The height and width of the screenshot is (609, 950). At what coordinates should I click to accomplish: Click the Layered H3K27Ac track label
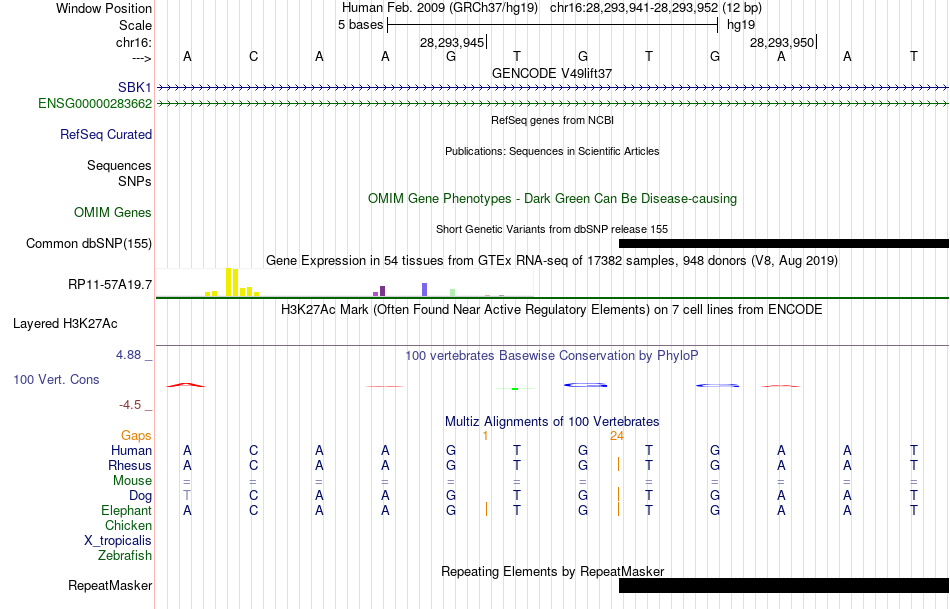65,324
